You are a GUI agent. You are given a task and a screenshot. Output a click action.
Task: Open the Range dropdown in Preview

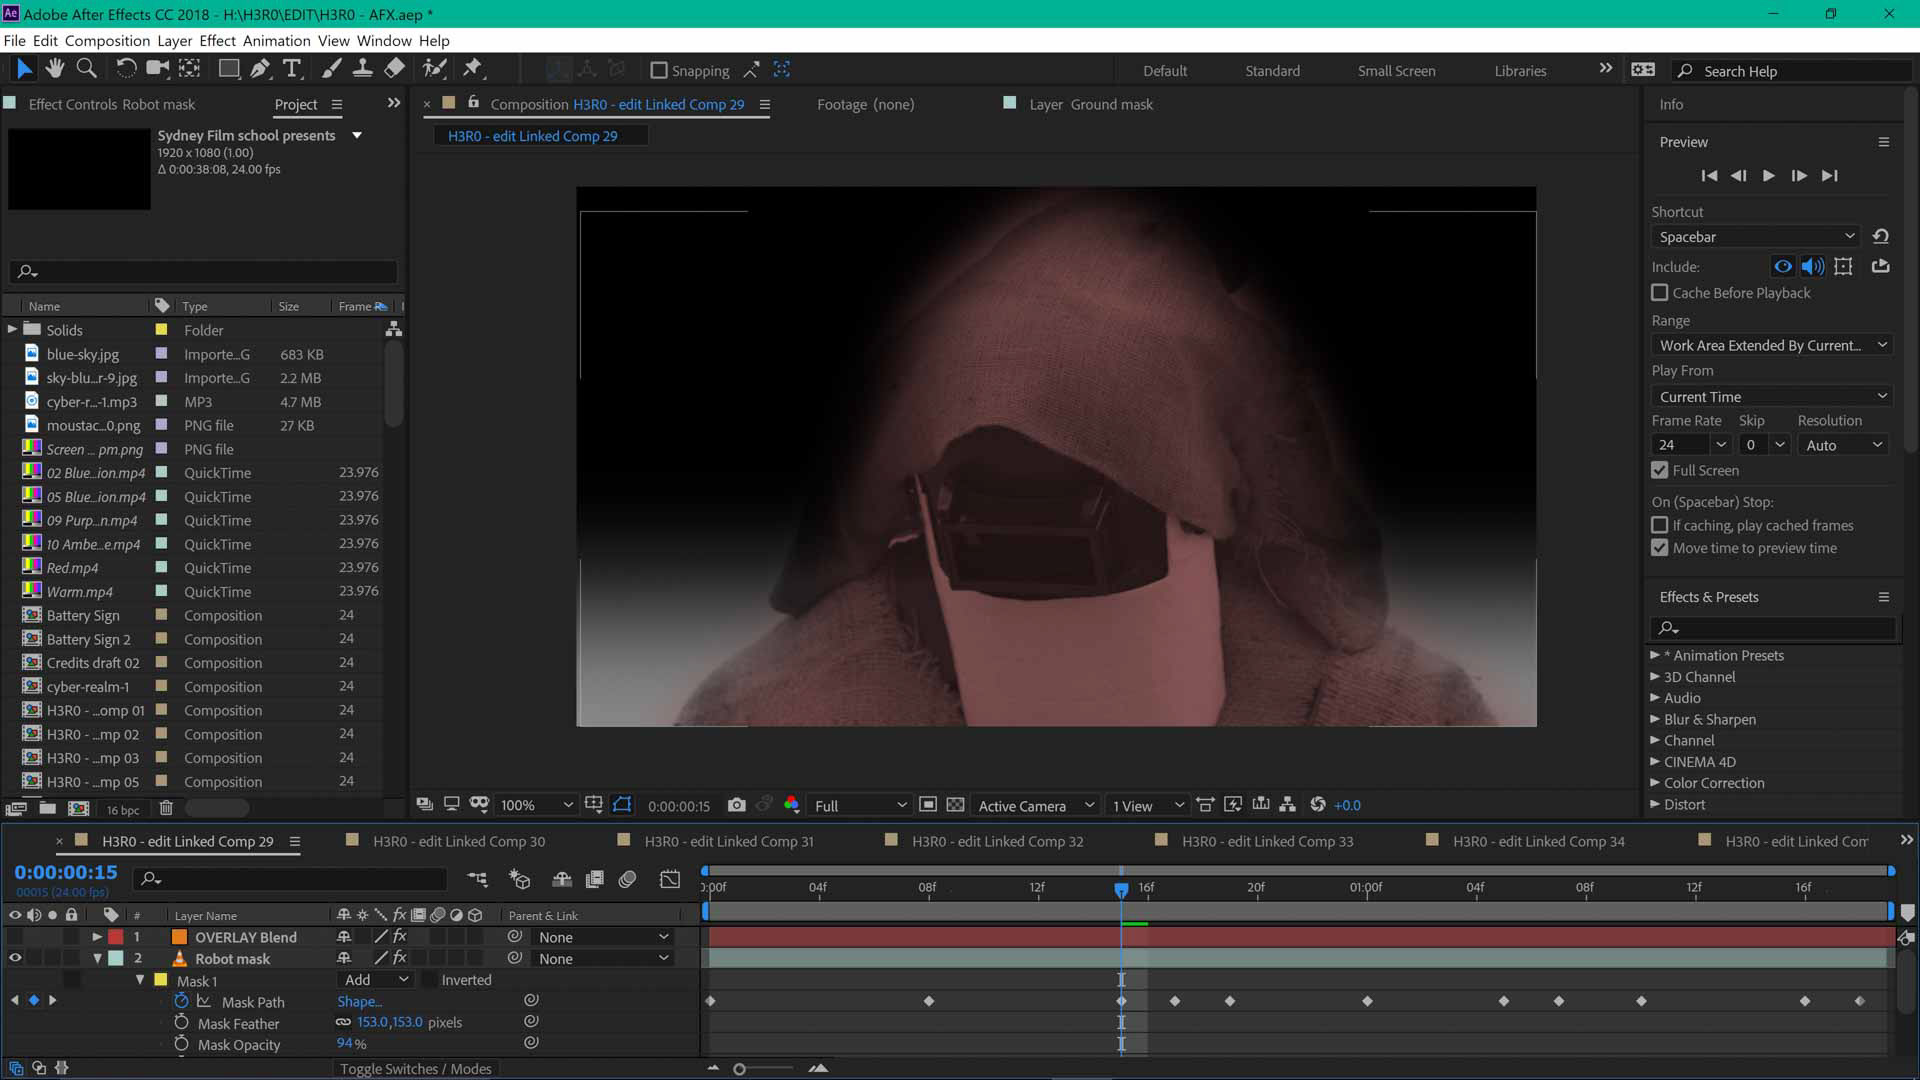click(x=1773, y=345)
